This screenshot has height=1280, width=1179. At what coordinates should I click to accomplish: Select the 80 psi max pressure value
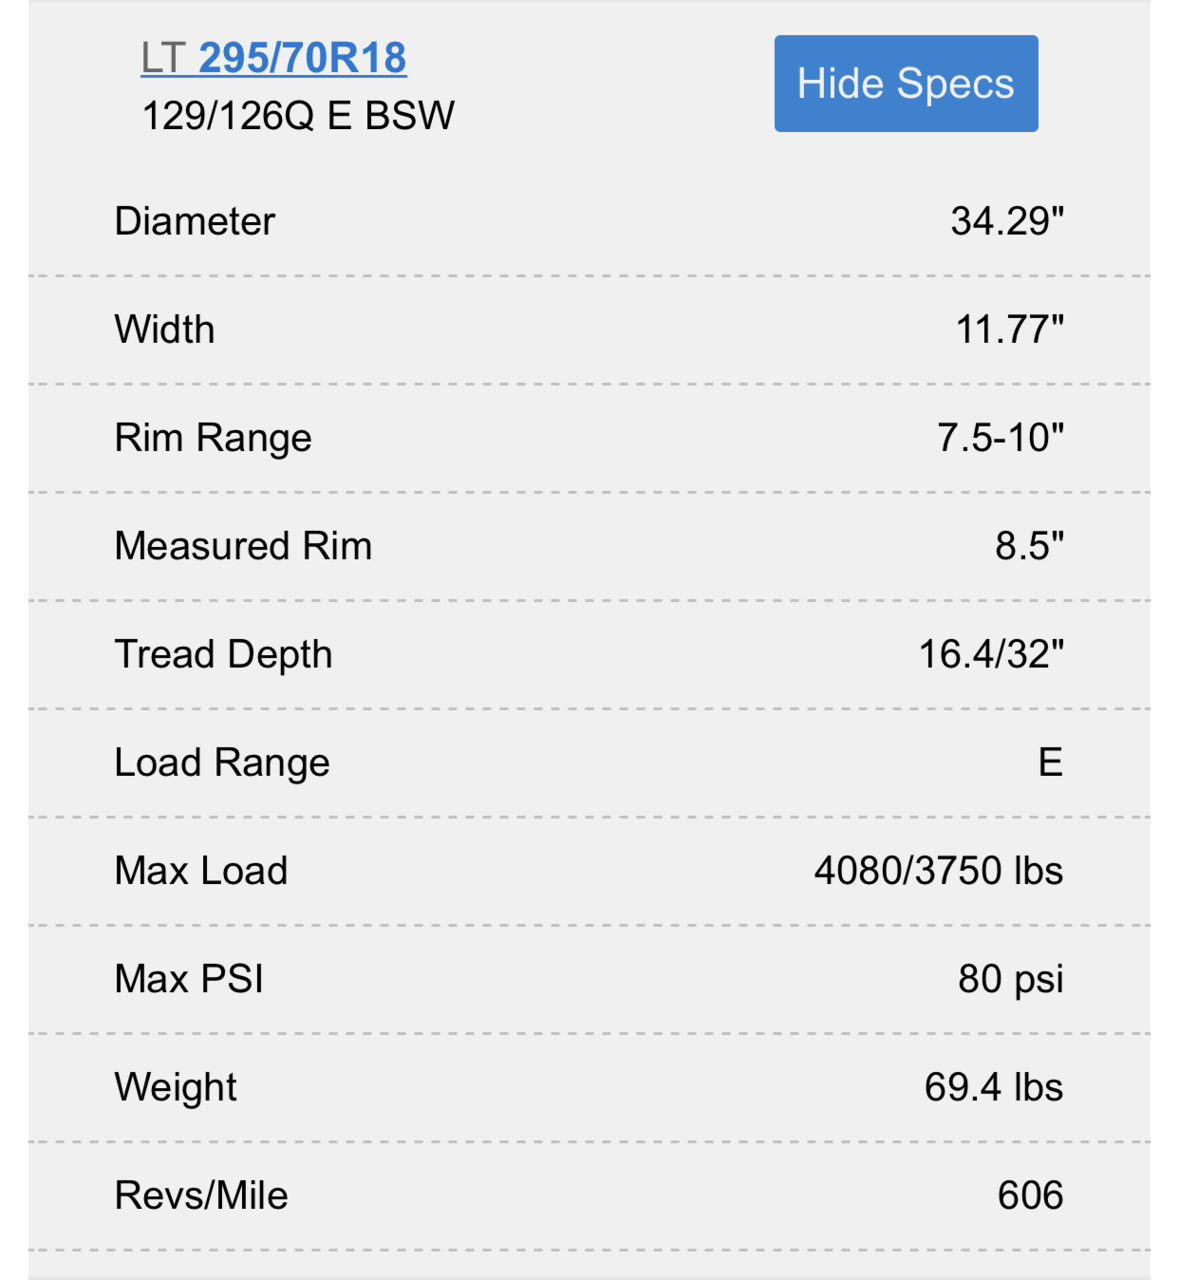pyautogui.click(x=1010, y=979)
